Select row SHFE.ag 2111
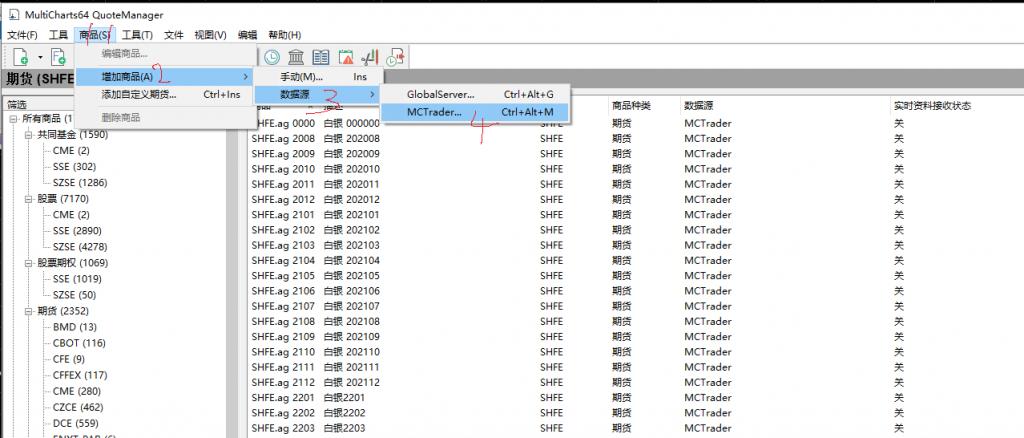Image resolution: width=1024 pixels, height=438 pixels. coord(635,367)
